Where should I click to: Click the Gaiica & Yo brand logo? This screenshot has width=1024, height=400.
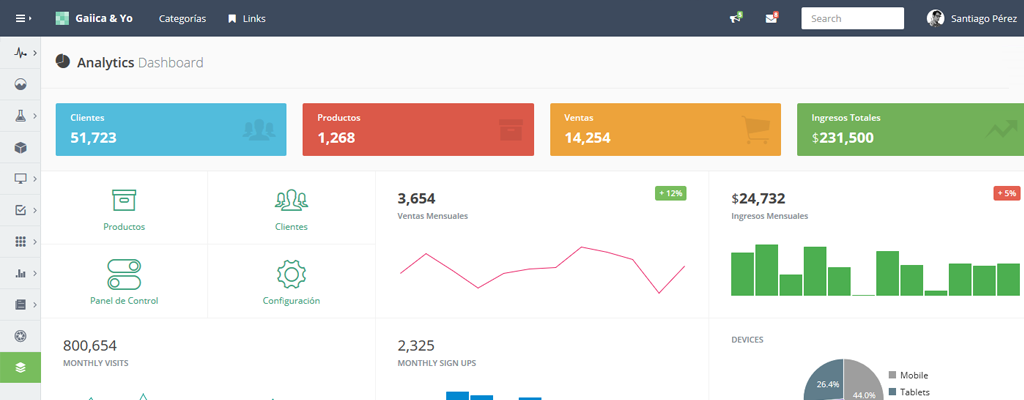point(95,18)
